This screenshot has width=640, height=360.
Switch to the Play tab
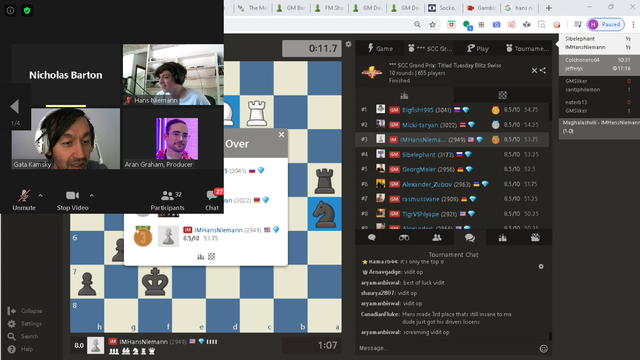[x=478, y=48]
